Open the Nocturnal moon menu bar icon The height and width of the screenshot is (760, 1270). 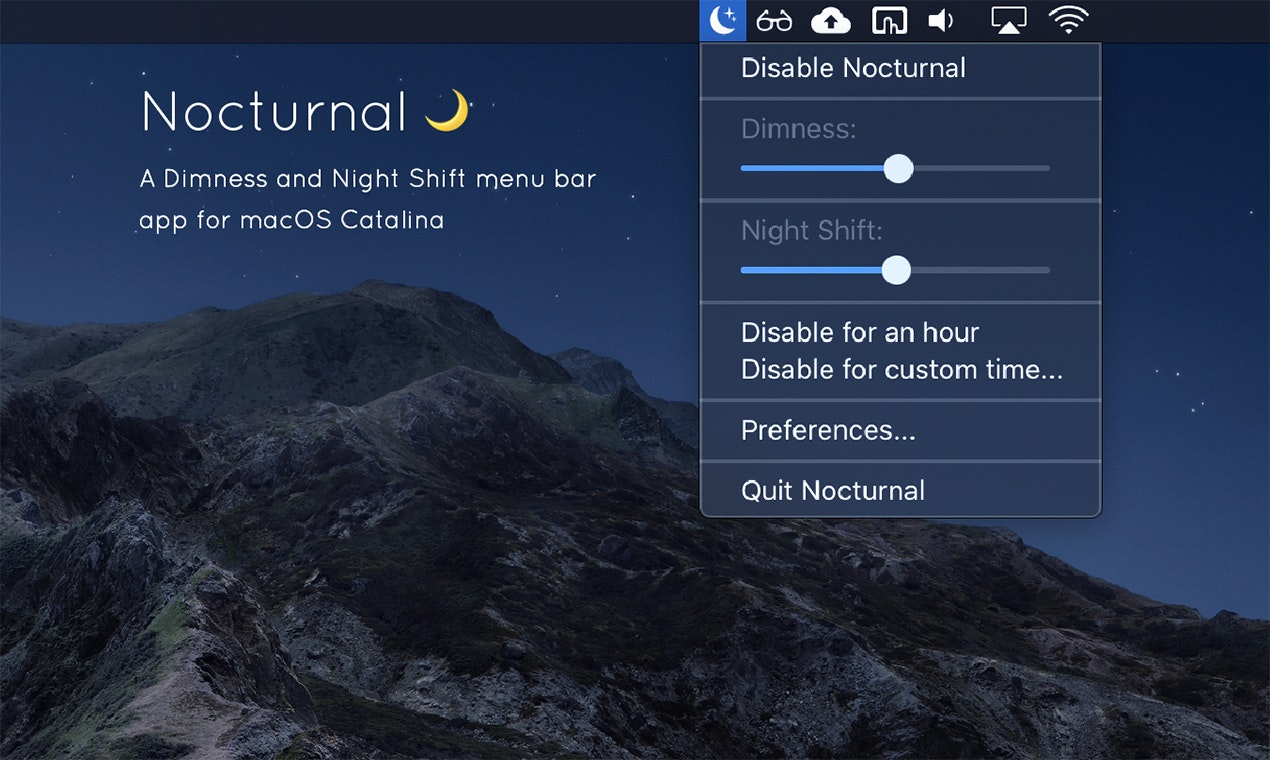(x=722, y=19)
